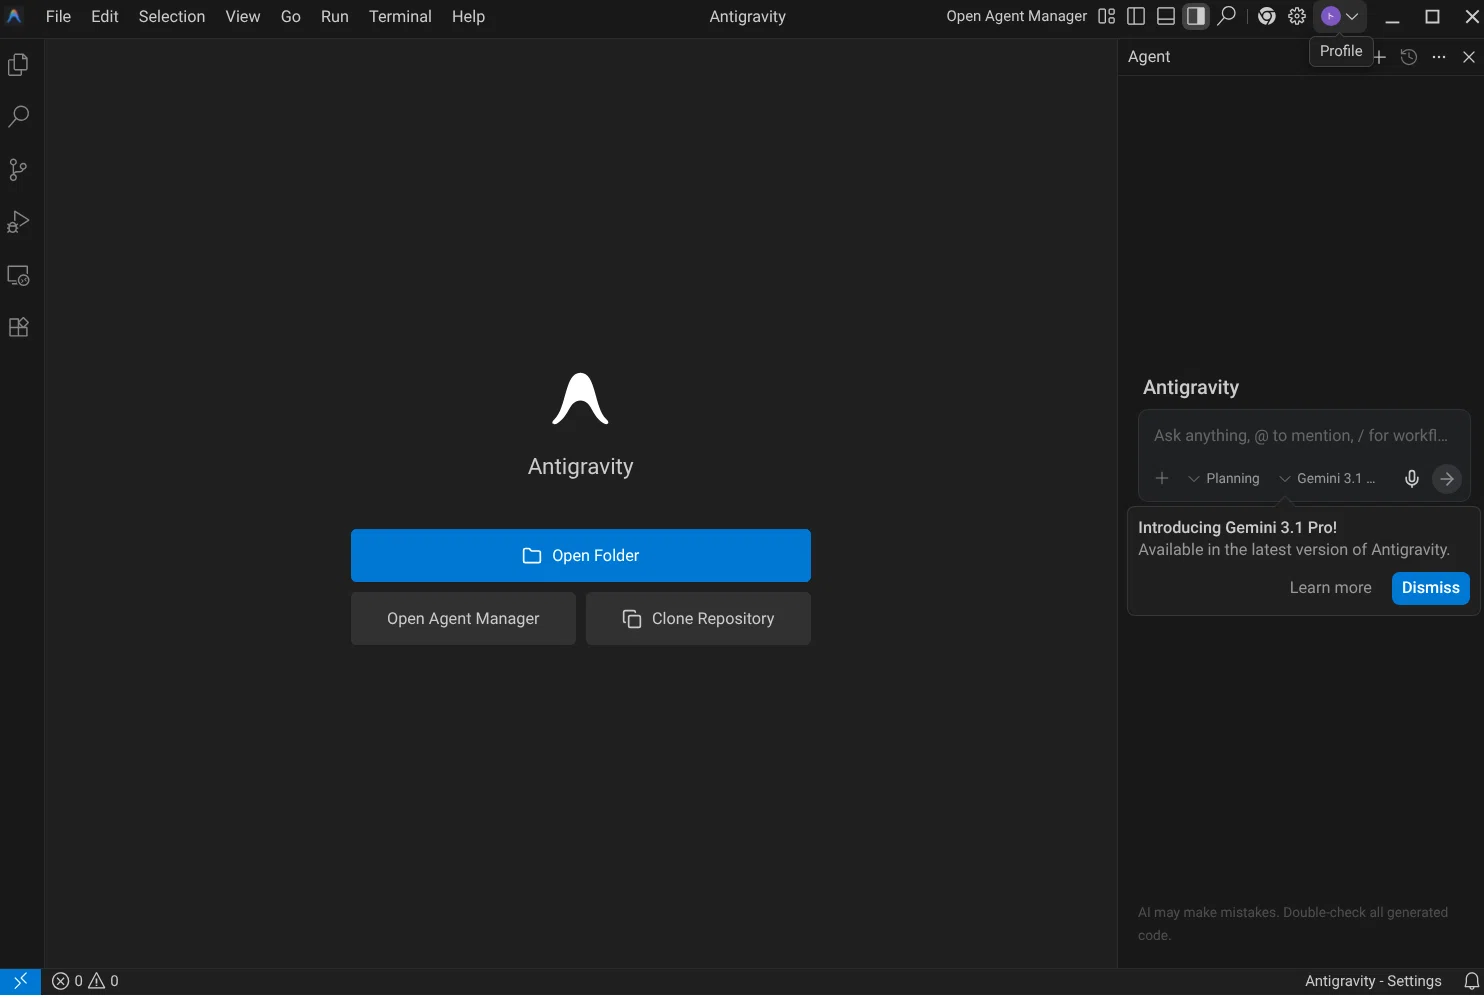
Task: Open the Edit menu
Action: pyautogui.click(x=105, y=16)
